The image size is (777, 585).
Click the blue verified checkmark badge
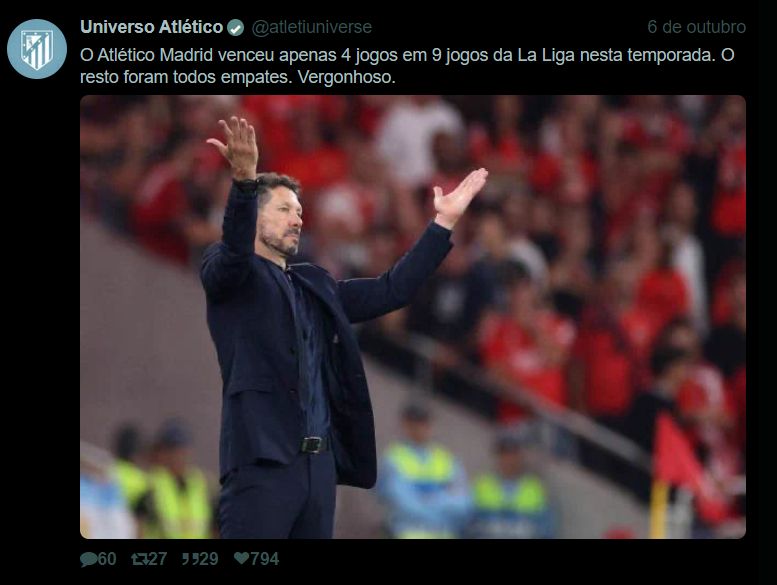[235, 28]
